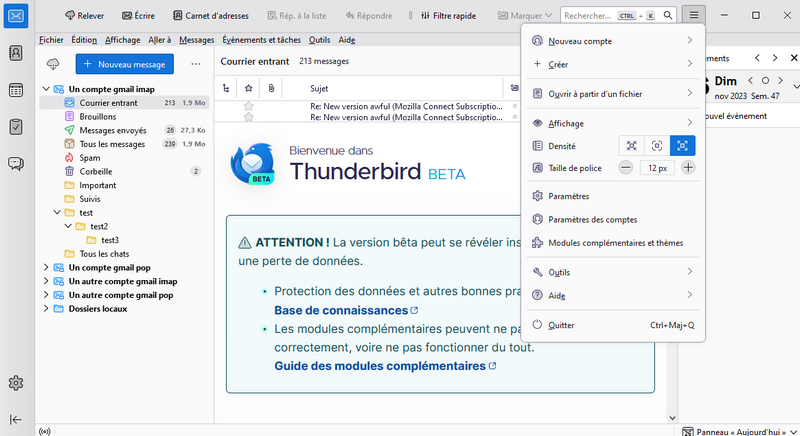
Task: Collapse the spaces toolbar arrow icon
Action: click(x=16, y=420)
